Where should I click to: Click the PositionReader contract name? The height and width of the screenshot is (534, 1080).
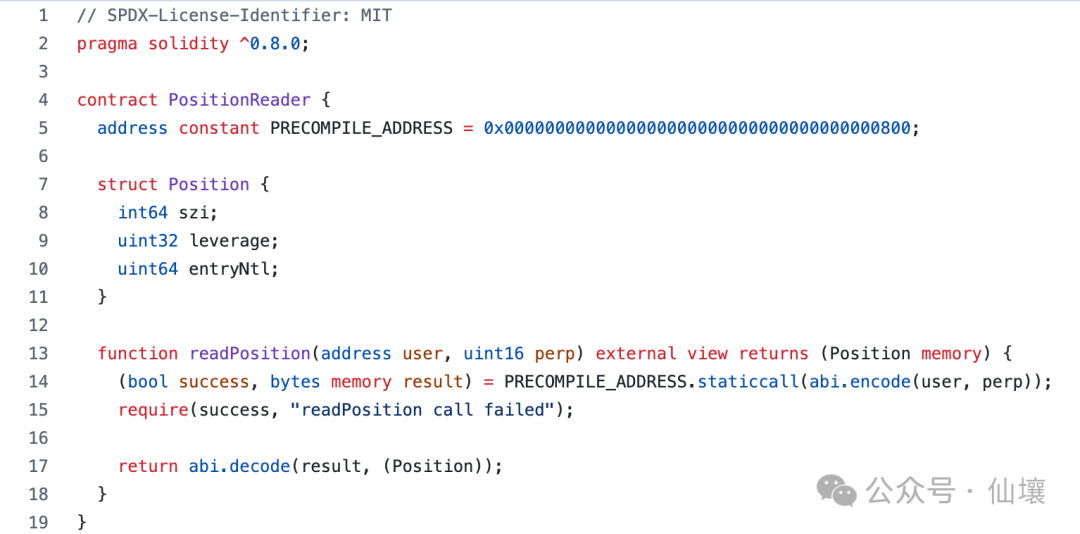239,100
